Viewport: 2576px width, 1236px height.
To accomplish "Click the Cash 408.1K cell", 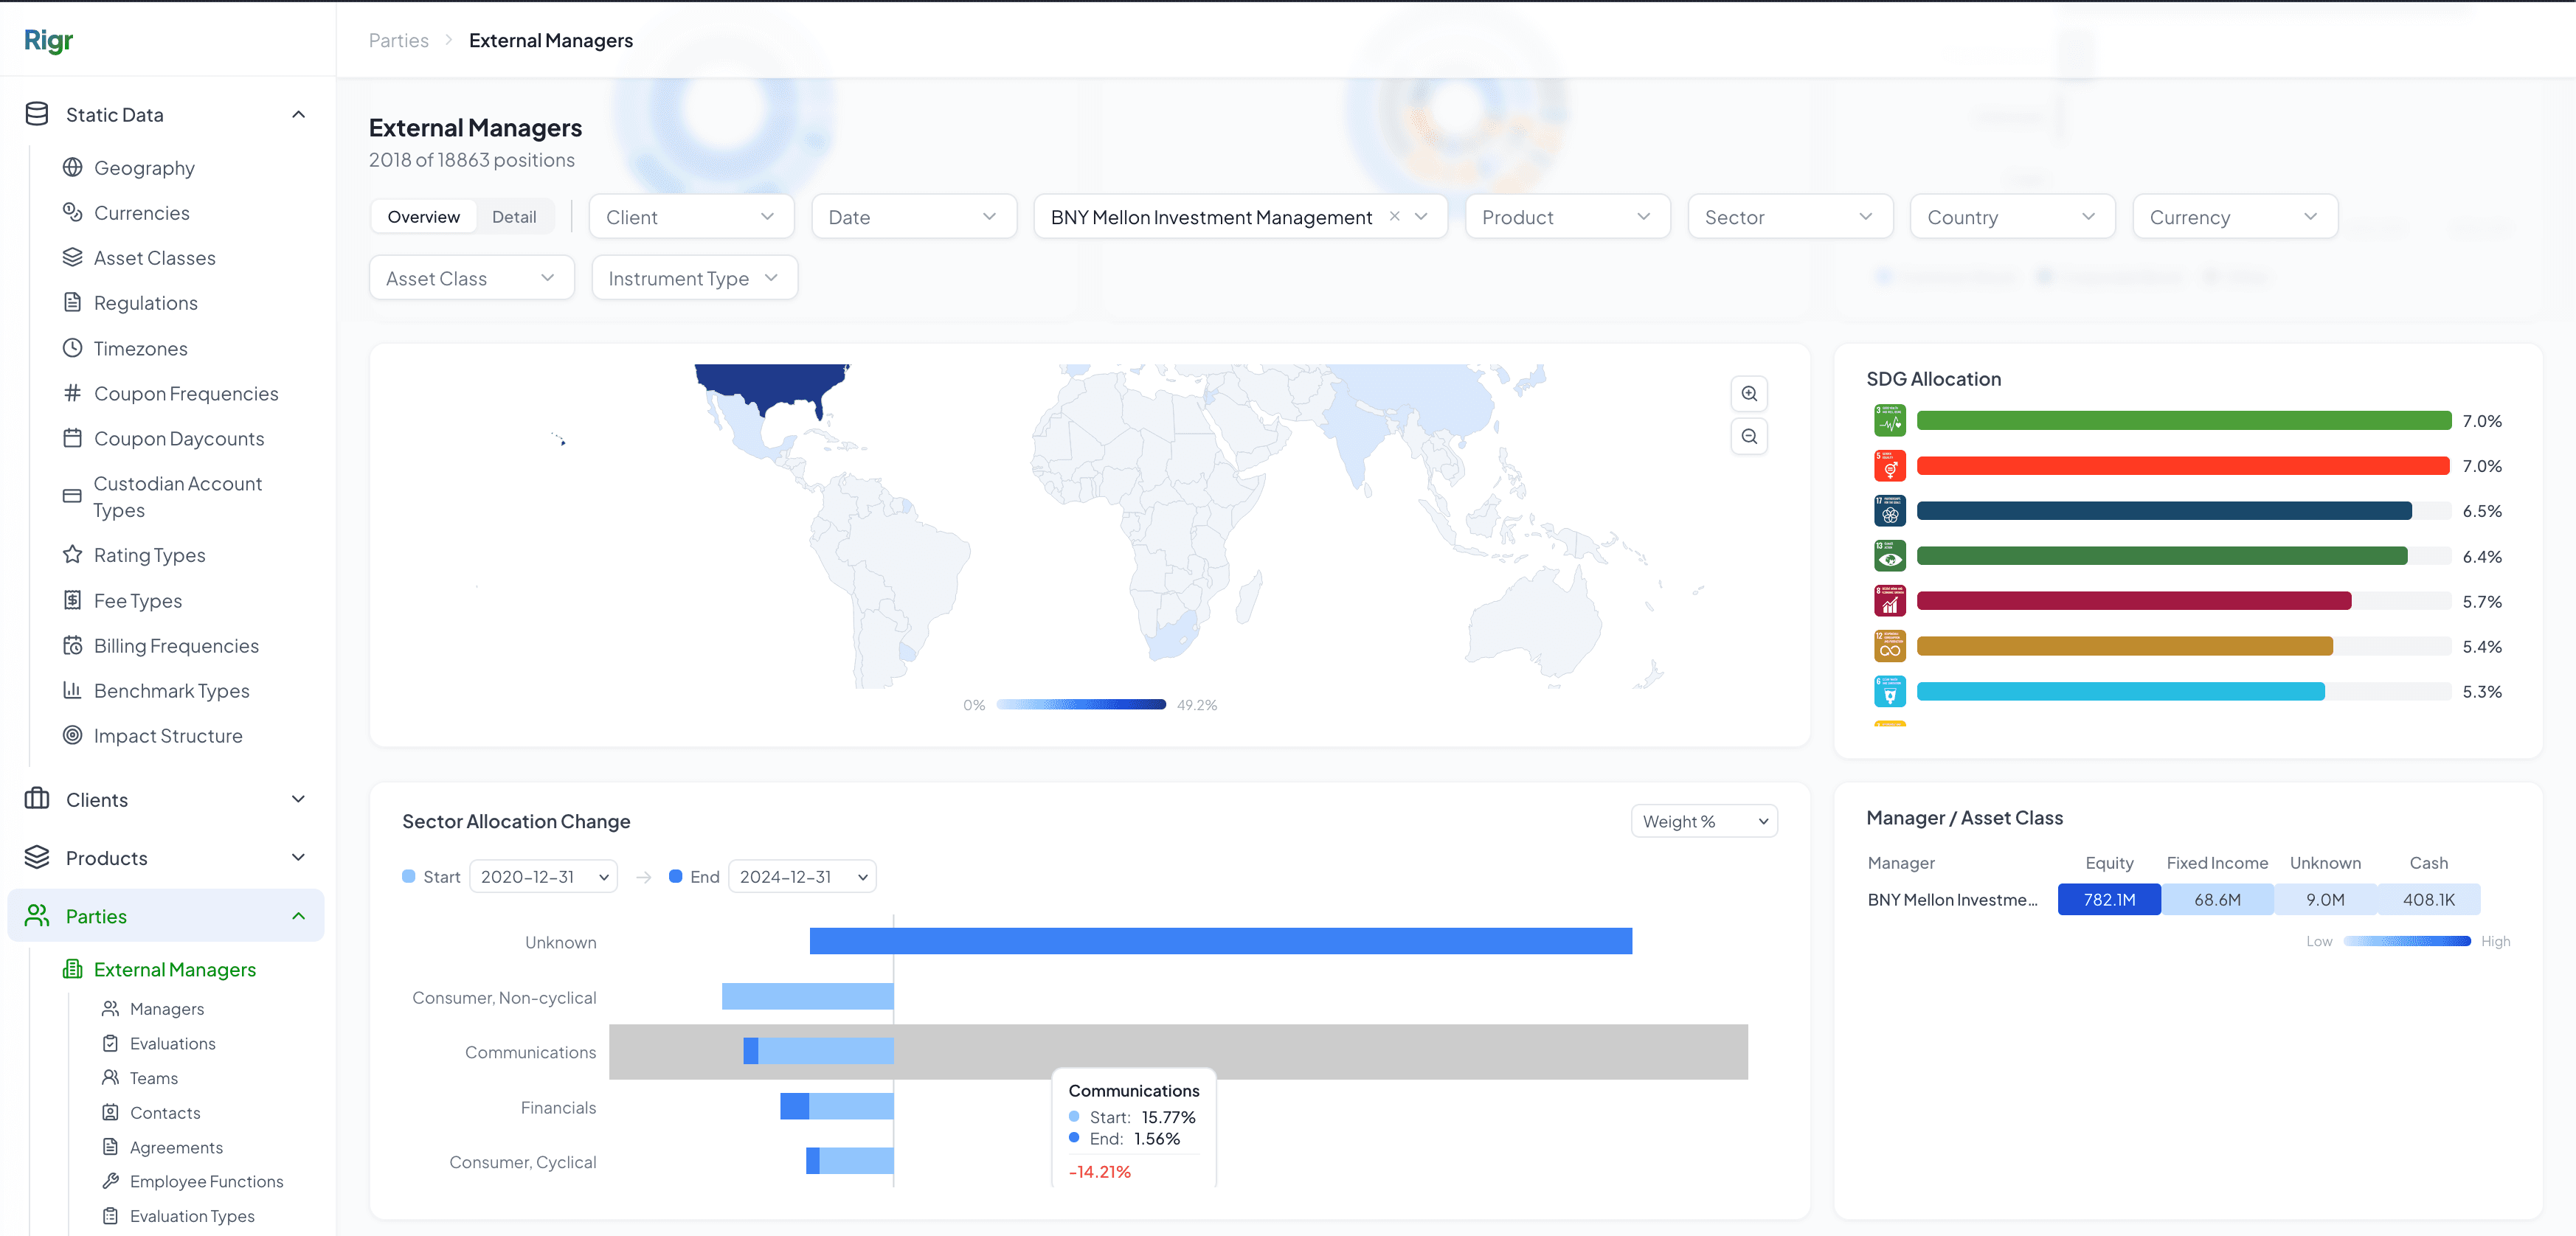I will pyautogui.click(x=2428, y=899).
